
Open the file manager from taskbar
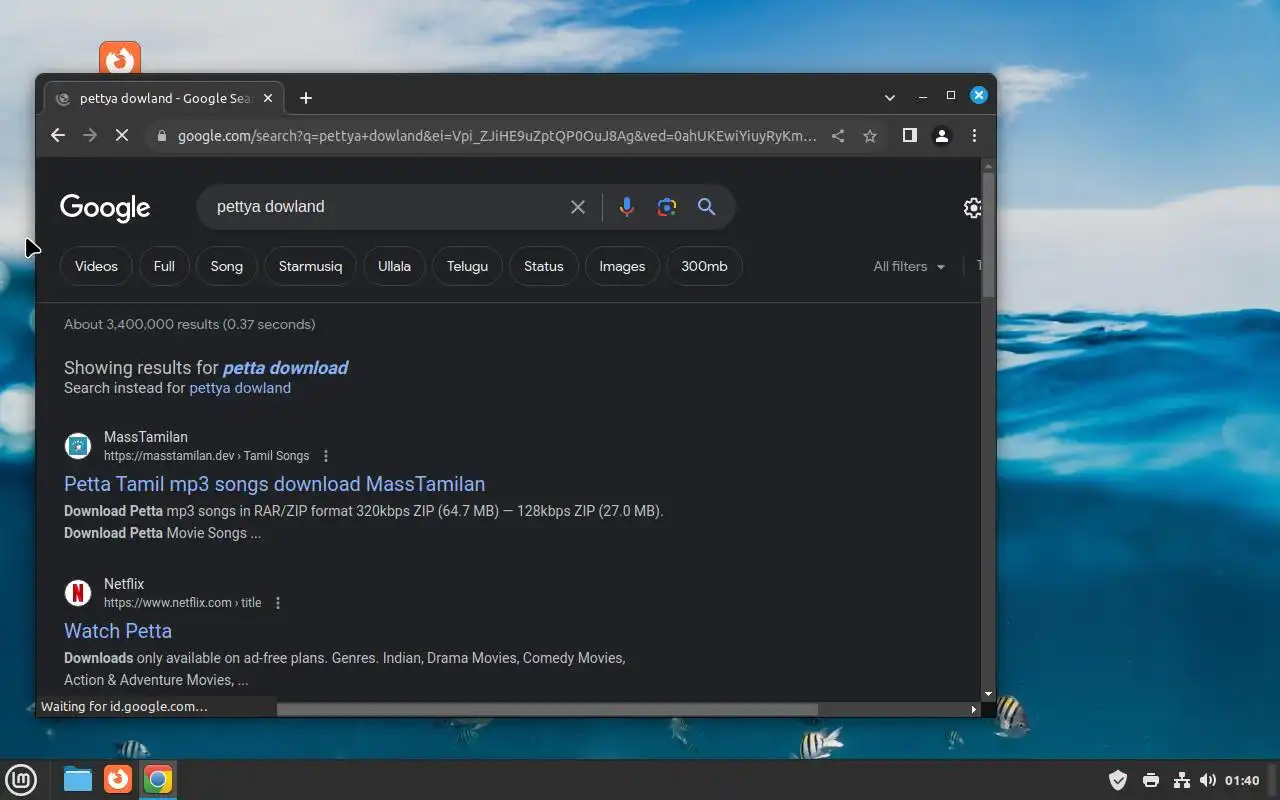coord(78,779)
